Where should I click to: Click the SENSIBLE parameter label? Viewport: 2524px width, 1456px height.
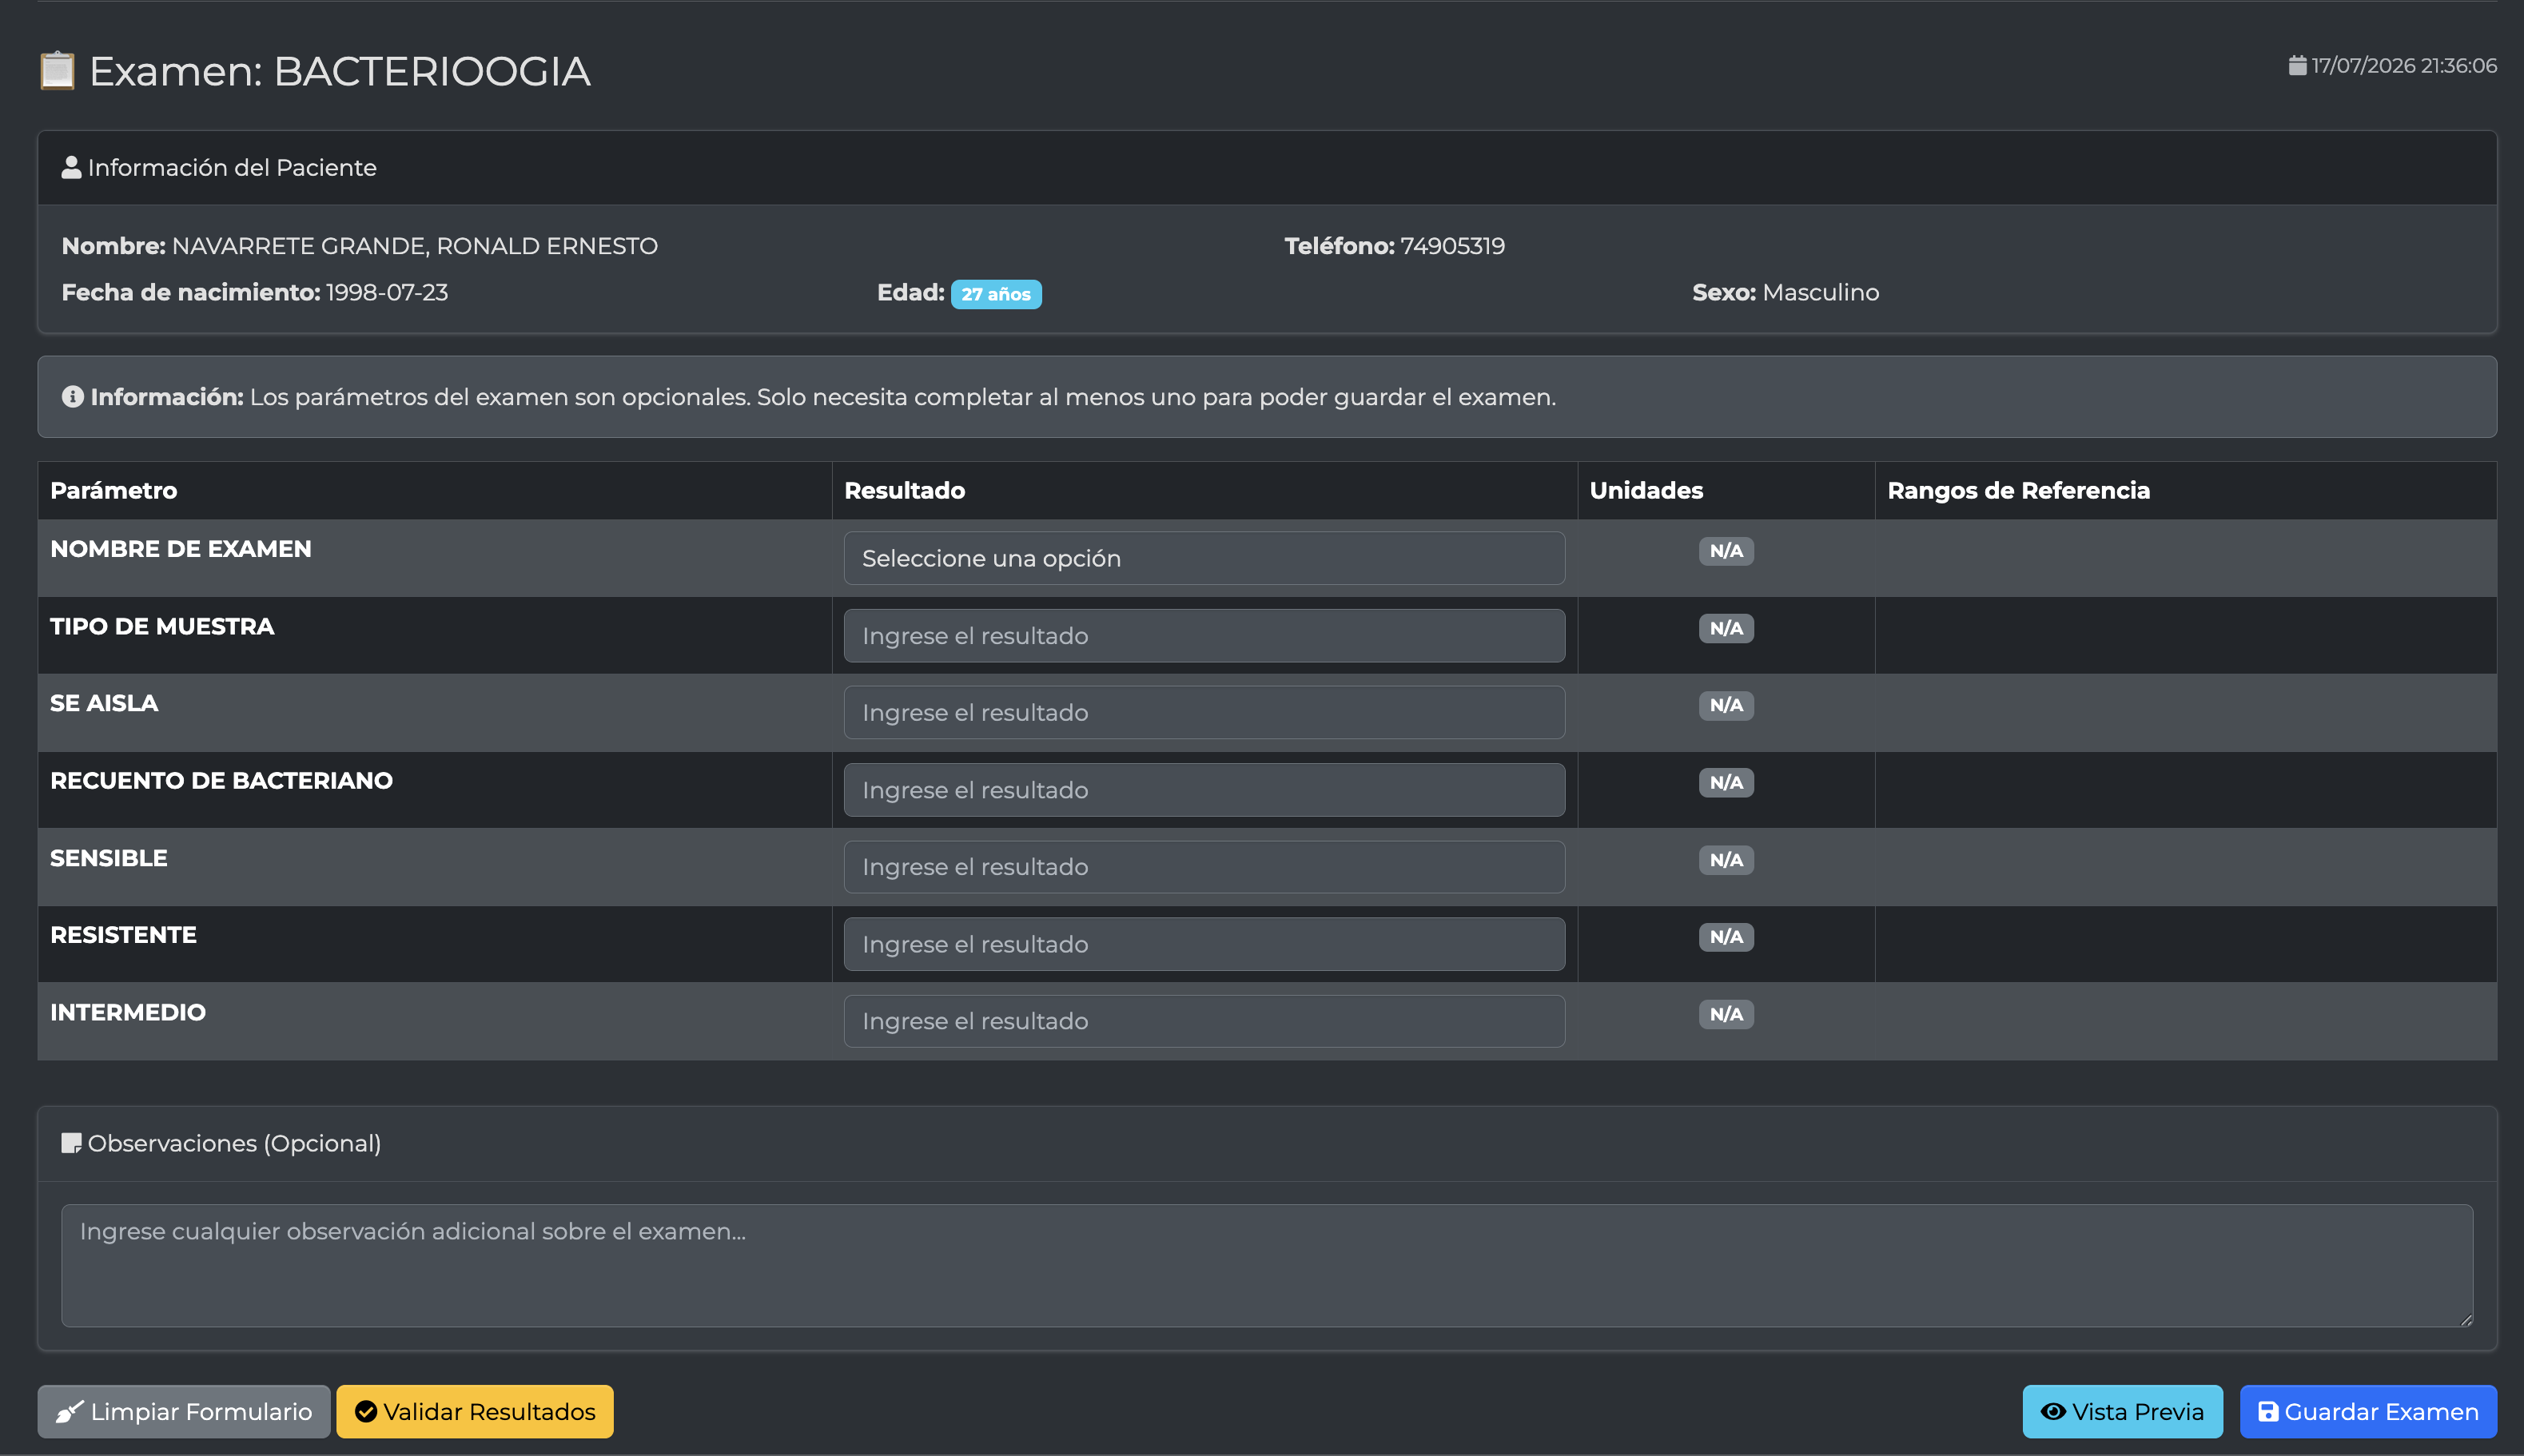tap(109, 858)
